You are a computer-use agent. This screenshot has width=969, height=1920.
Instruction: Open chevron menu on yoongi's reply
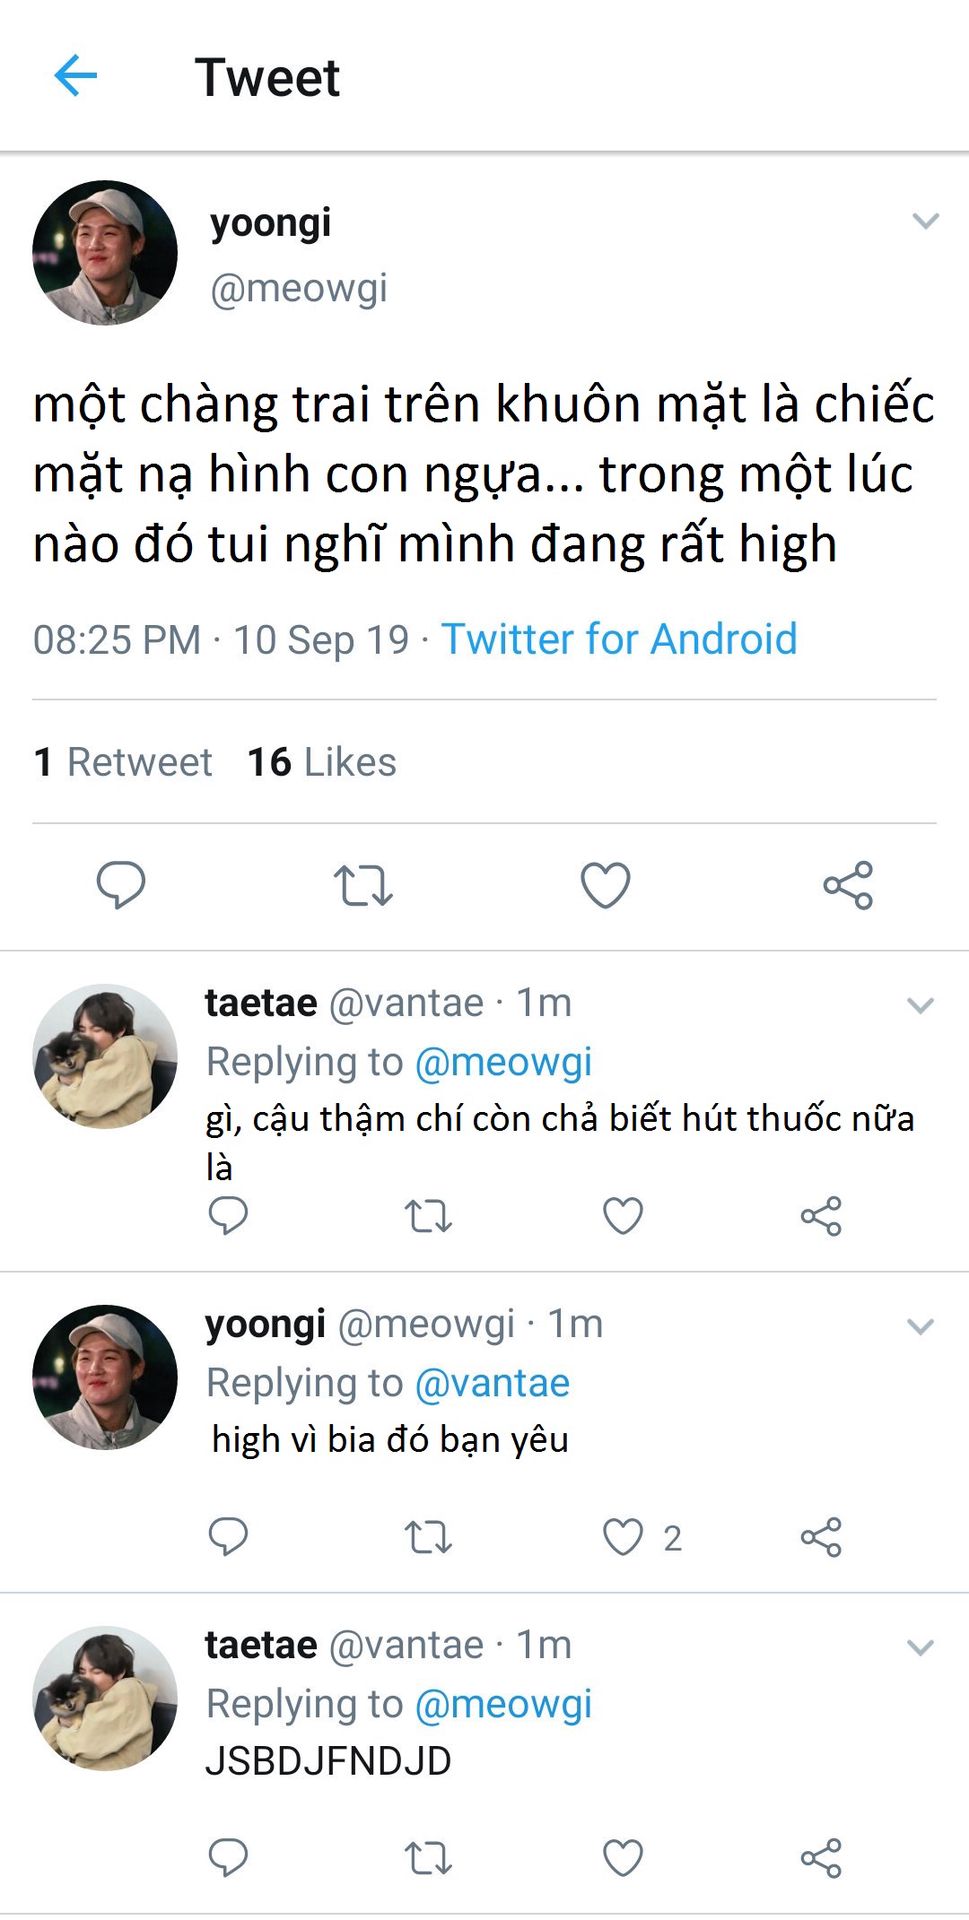click(920, 1326)
